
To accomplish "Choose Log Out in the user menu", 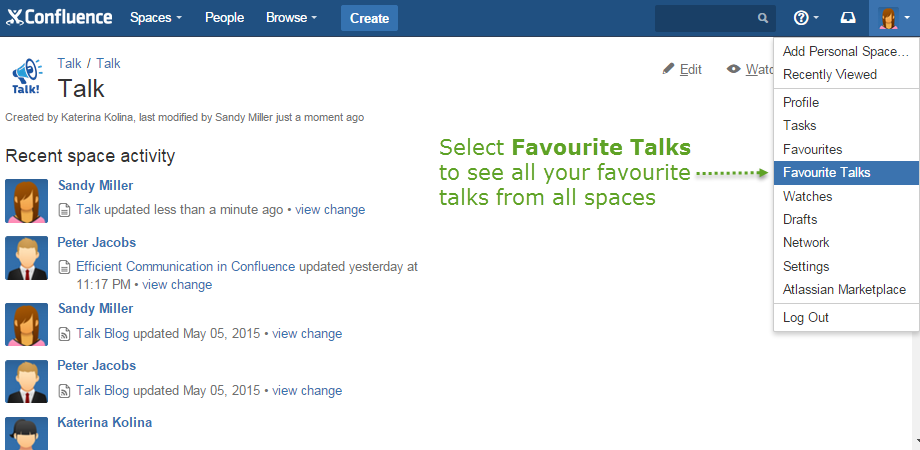I will (x=806, y=318).
